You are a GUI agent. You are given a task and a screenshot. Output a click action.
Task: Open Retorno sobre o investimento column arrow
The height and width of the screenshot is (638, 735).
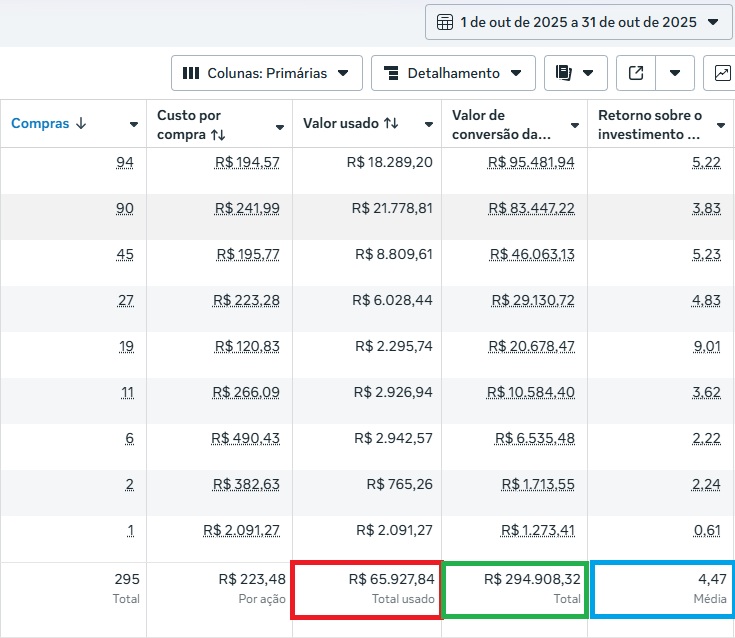[721, 126]
